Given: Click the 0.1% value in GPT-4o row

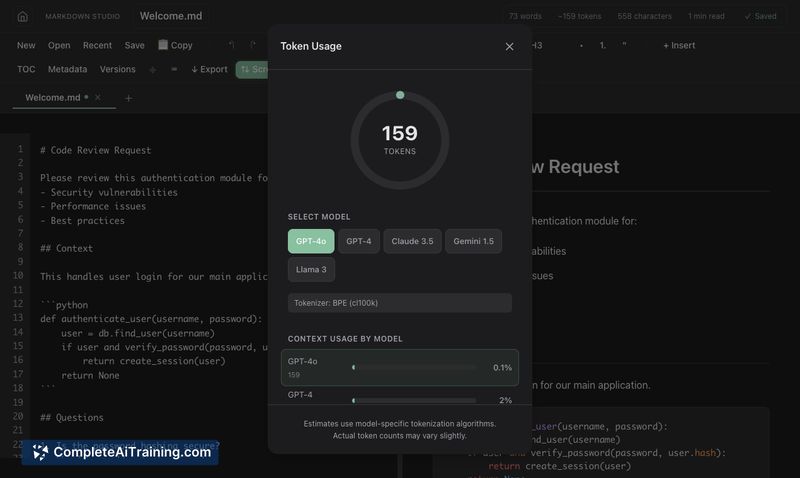Looking at the screenshot, I should (502, 368).
